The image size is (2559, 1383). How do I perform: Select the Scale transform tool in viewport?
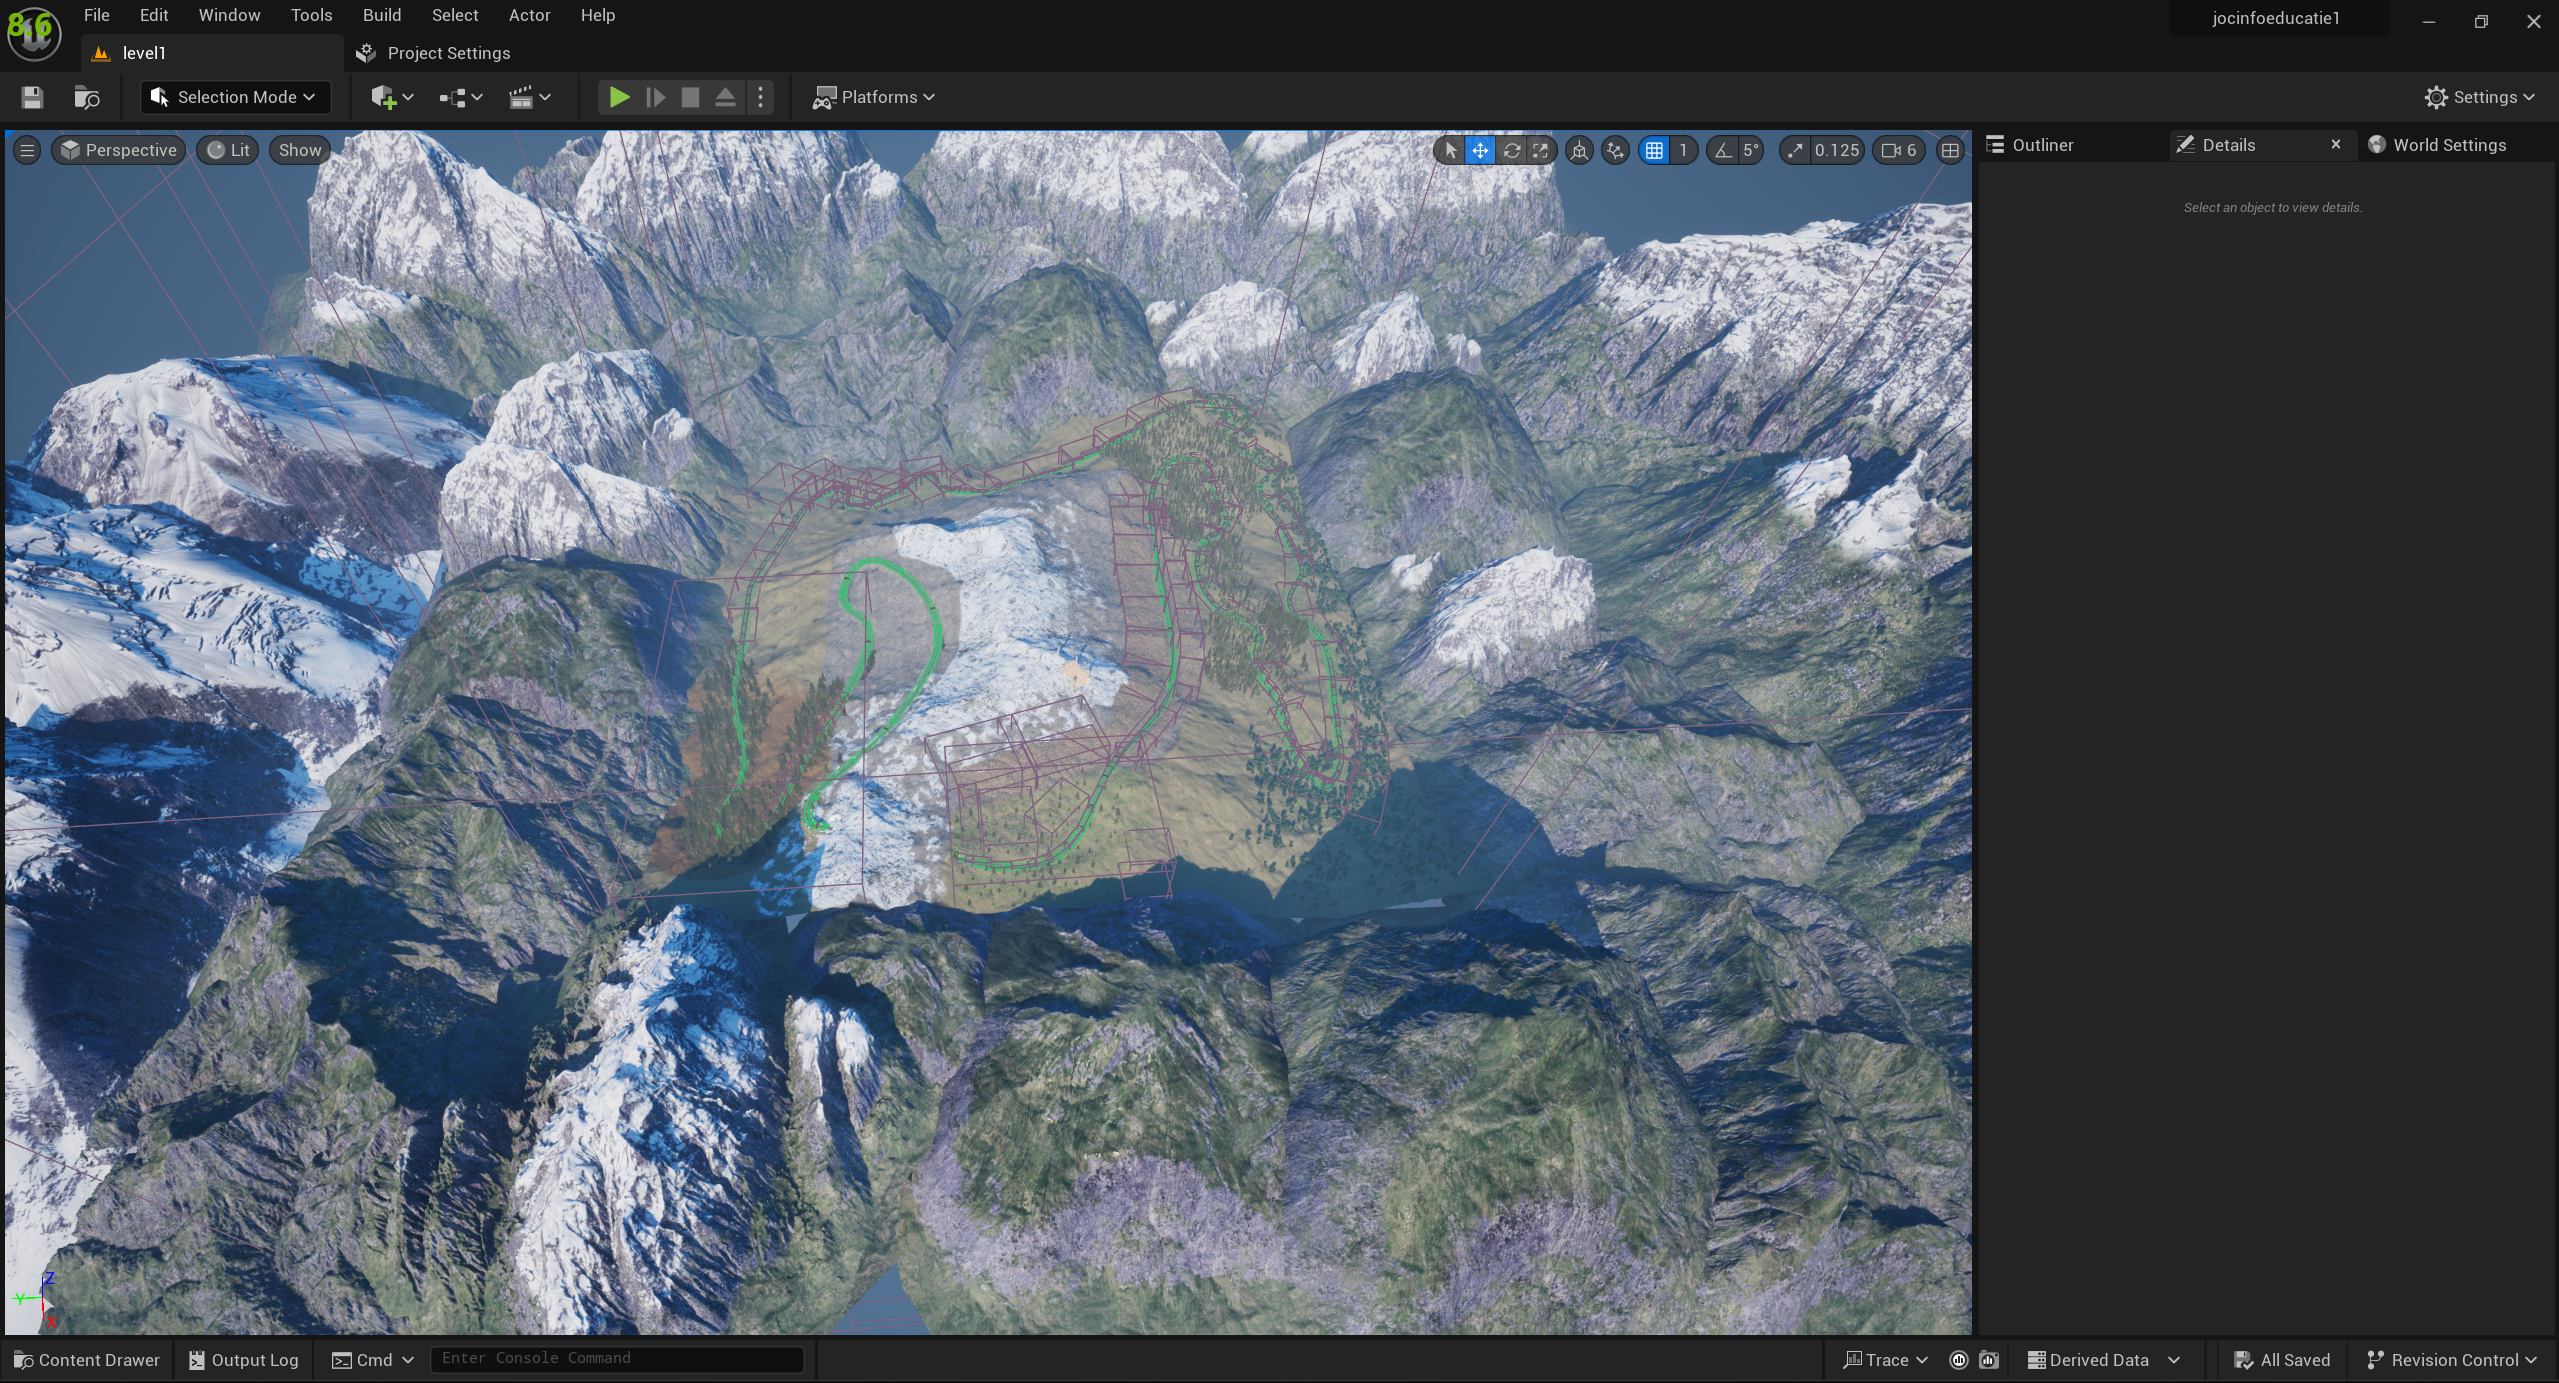pyautogui.click(x=1541, y=150)
